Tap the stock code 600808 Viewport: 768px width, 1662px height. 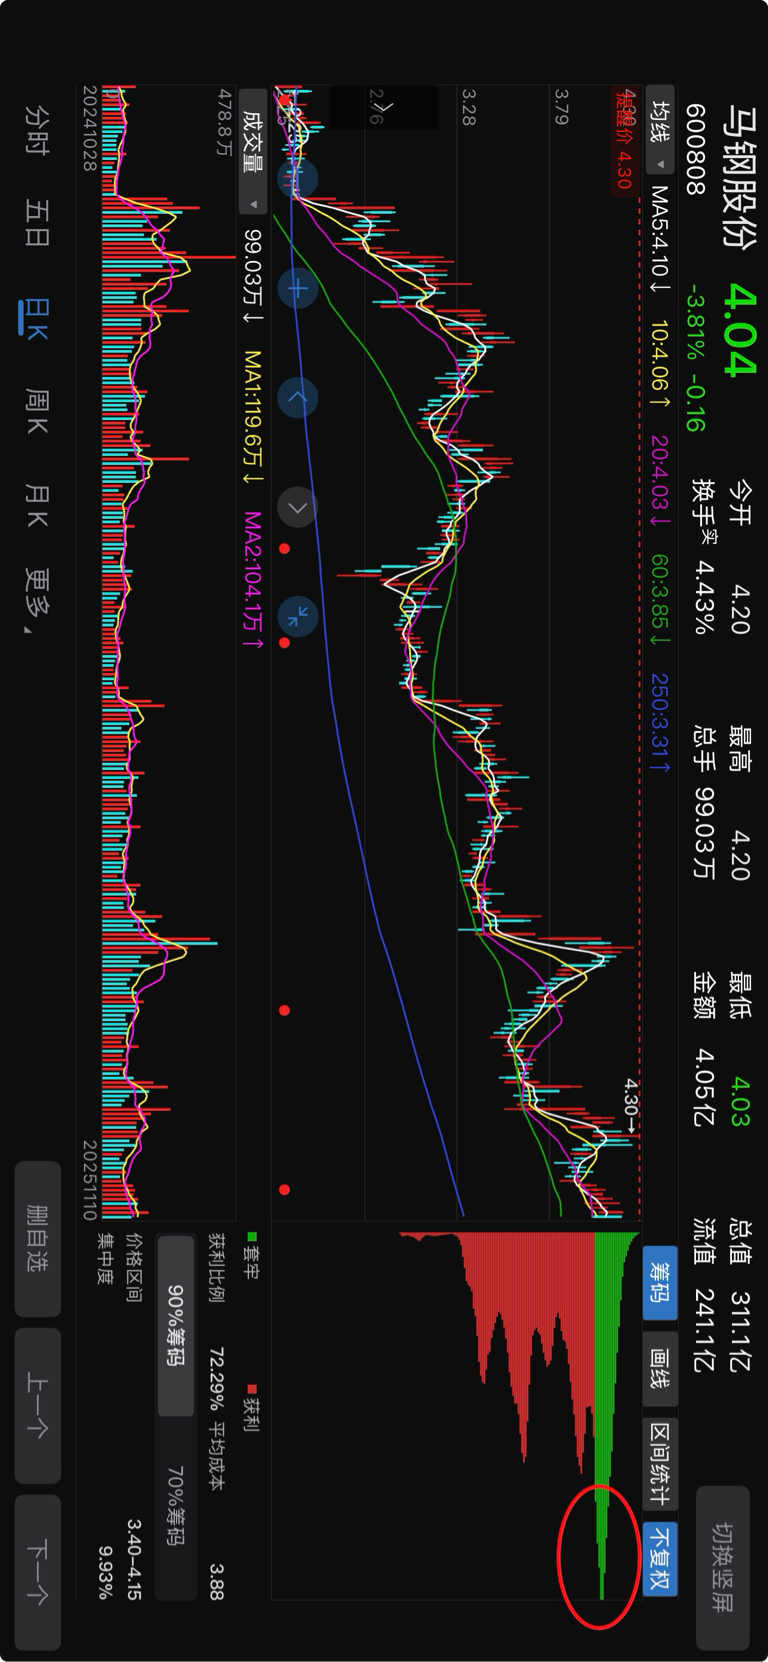point(696,149)
